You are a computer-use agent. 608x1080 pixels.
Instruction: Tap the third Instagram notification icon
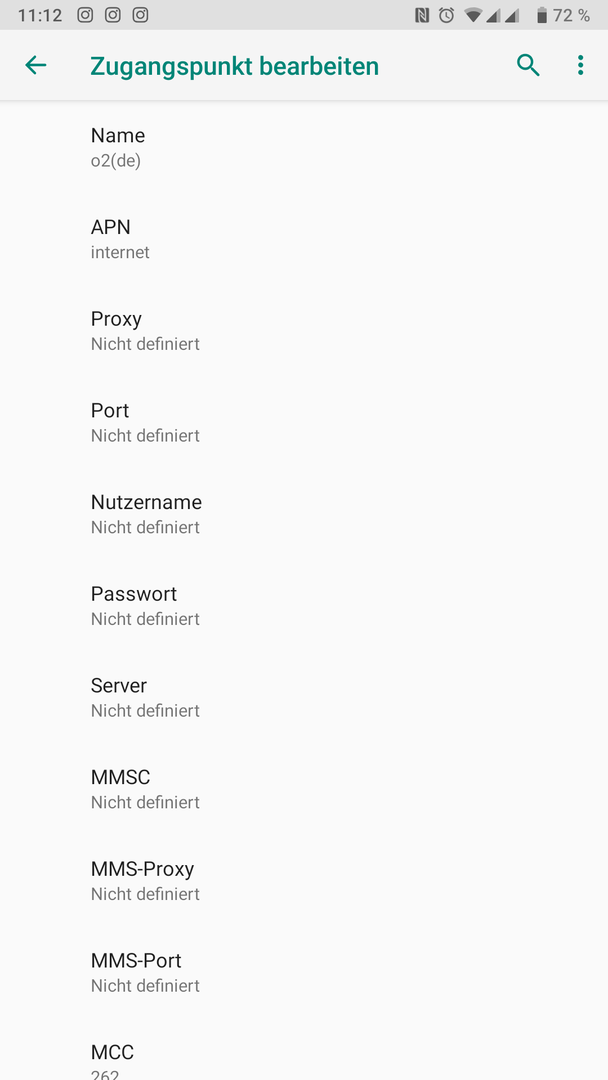tap(140, 15)
